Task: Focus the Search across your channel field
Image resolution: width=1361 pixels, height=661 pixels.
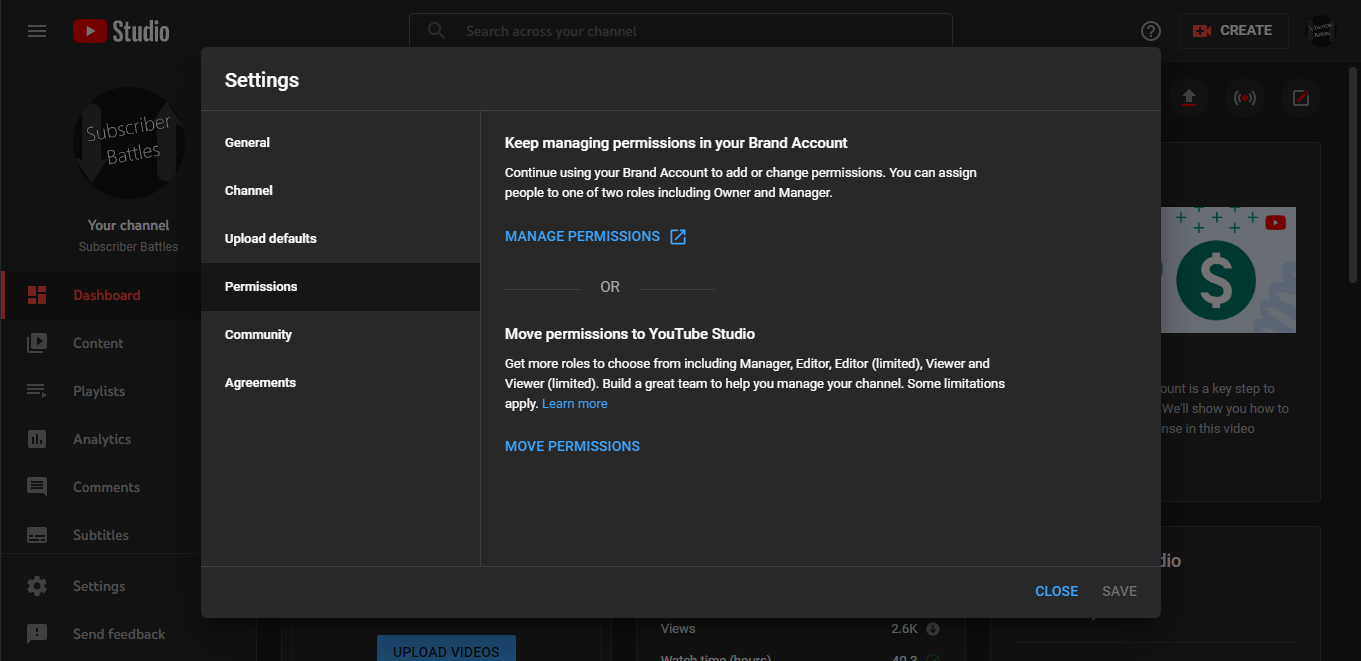Action: click(x=680, y=31)
